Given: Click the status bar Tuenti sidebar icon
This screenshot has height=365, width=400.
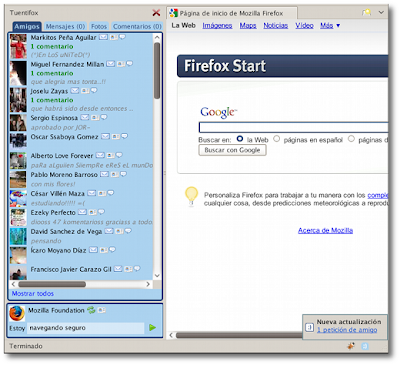Looking at the screenshot, I should (x=365, y=346).
